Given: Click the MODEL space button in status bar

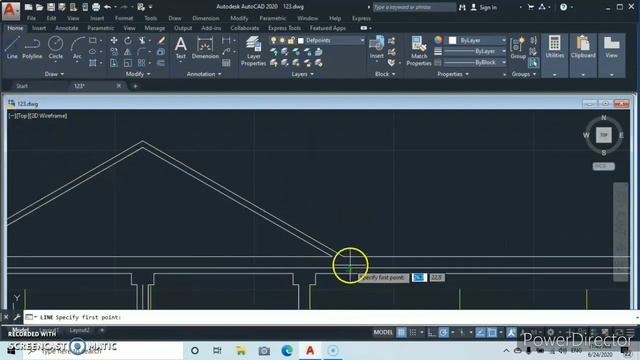Looking at the screenshot, I should pos(383,332).
